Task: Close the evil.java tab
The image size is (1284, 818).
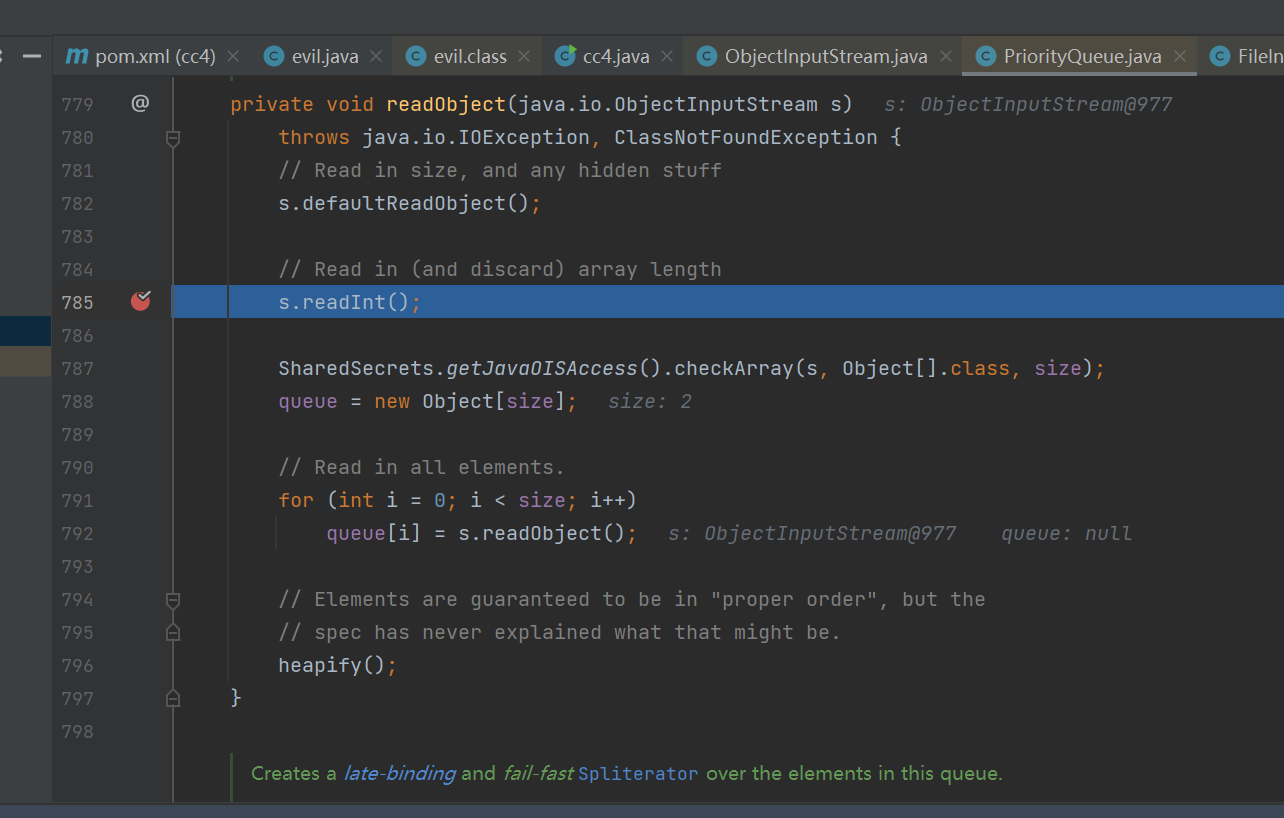Action: coord(376,56)
